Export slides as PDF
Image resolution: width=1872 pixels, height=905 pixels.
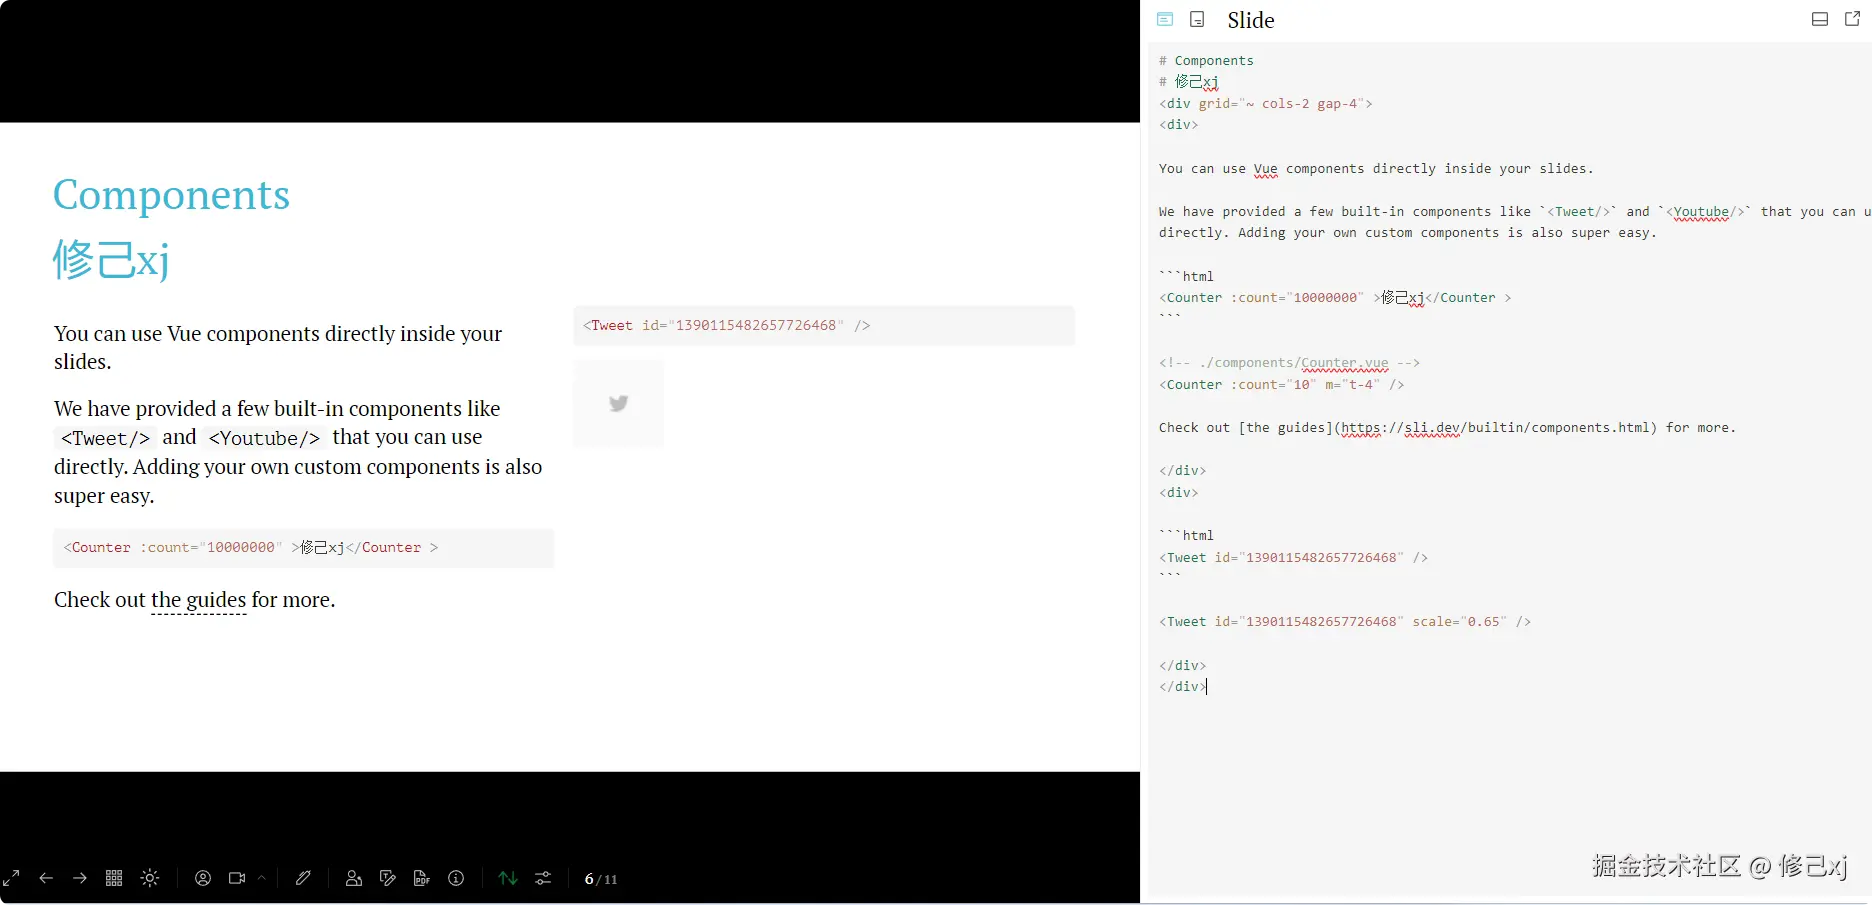(x=422, y=878)
